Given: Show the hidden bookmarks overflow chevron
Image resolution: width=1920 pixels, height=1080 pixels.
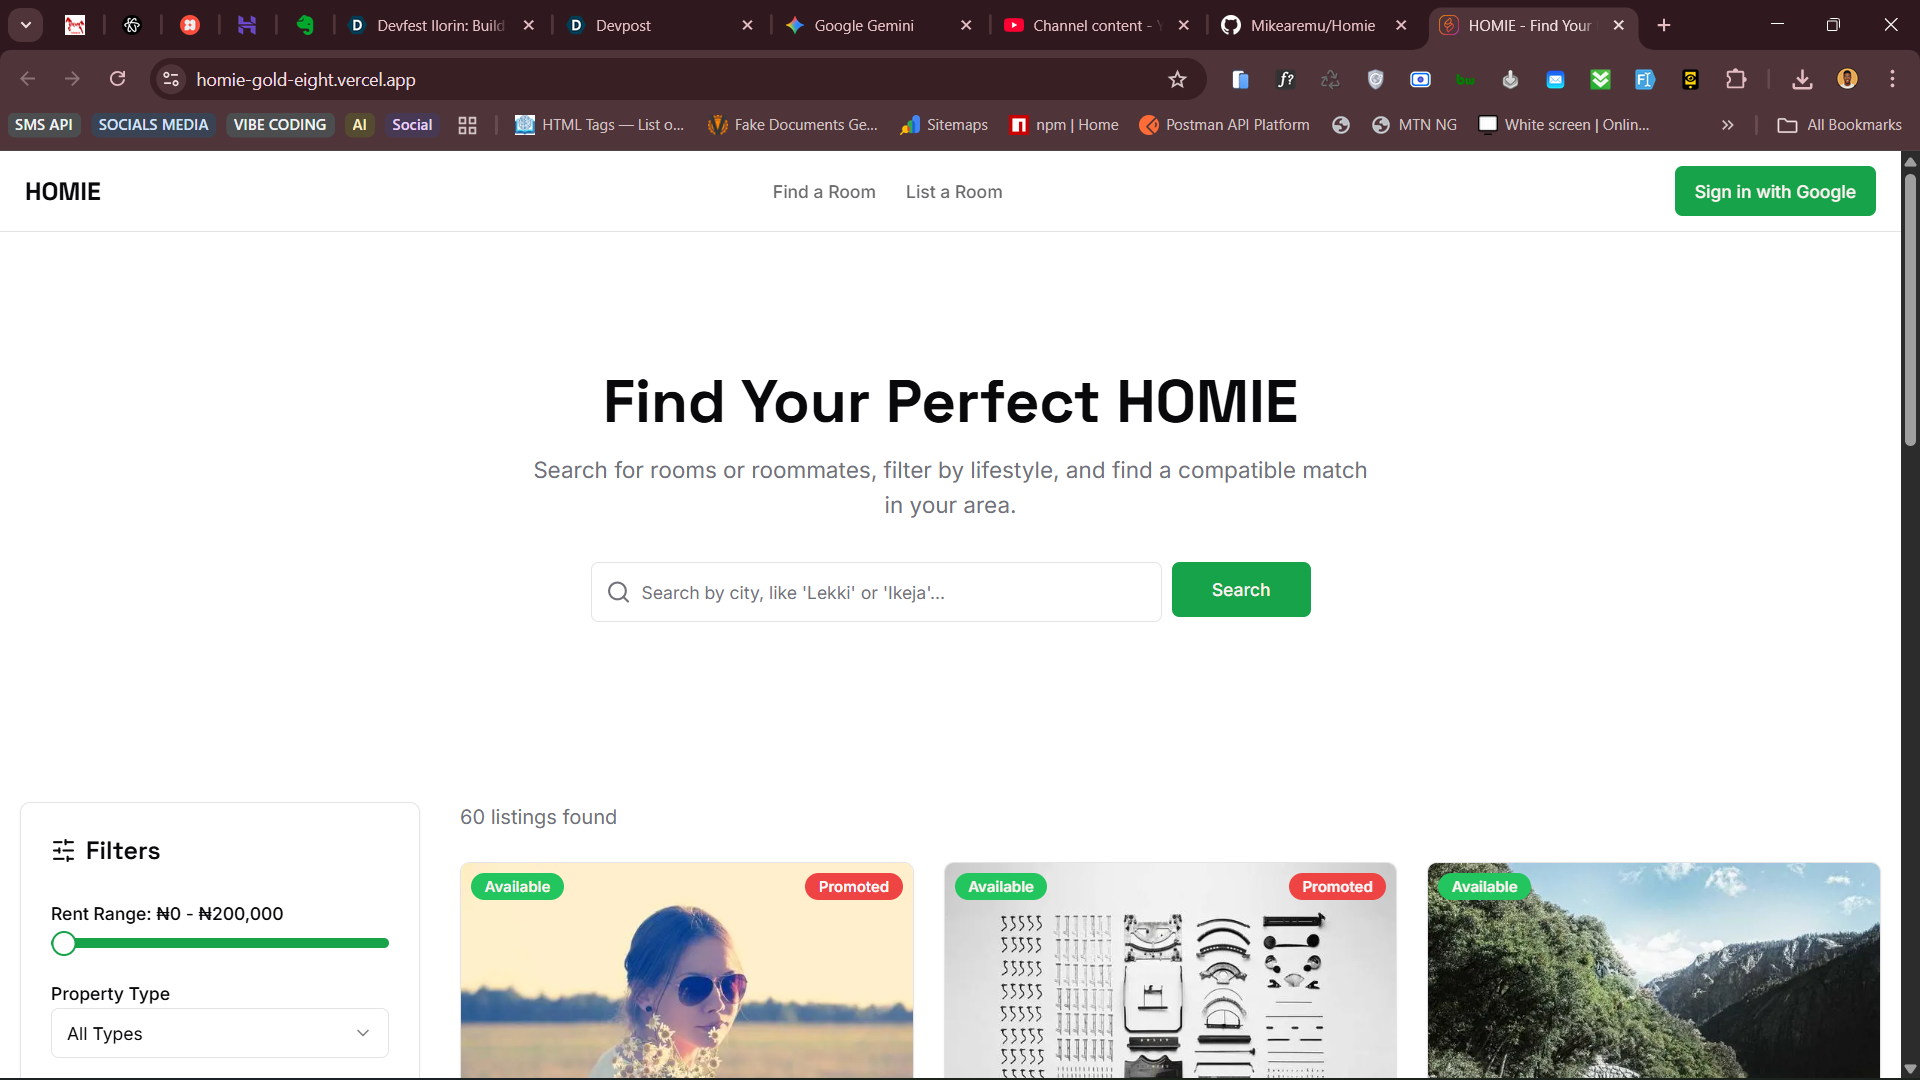Looking at the screenshot, I should [1727, 125].
